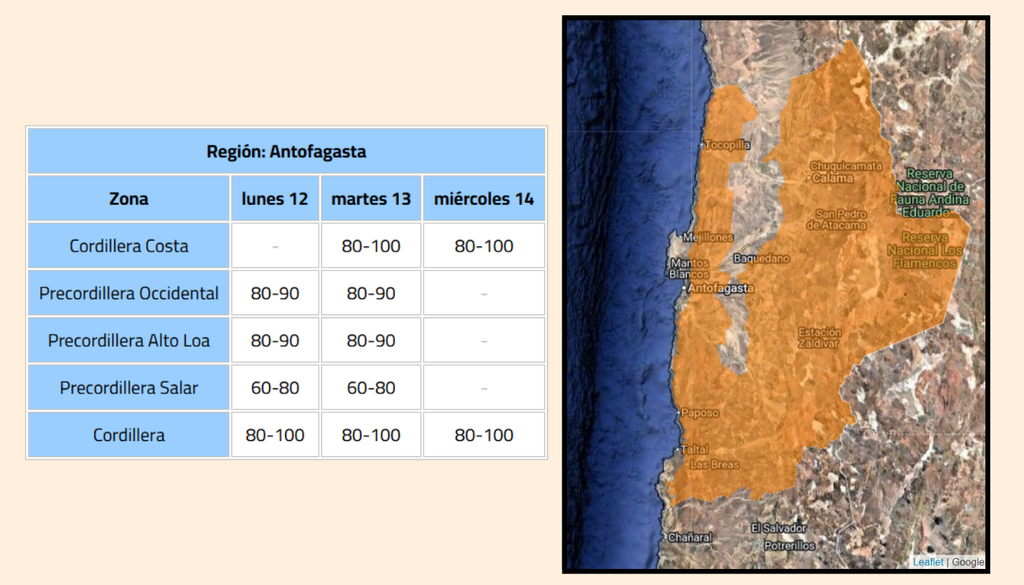Screen dimensions: 1024x585
Task: Click the Chañaral label on the map
Action: (690, 537)
